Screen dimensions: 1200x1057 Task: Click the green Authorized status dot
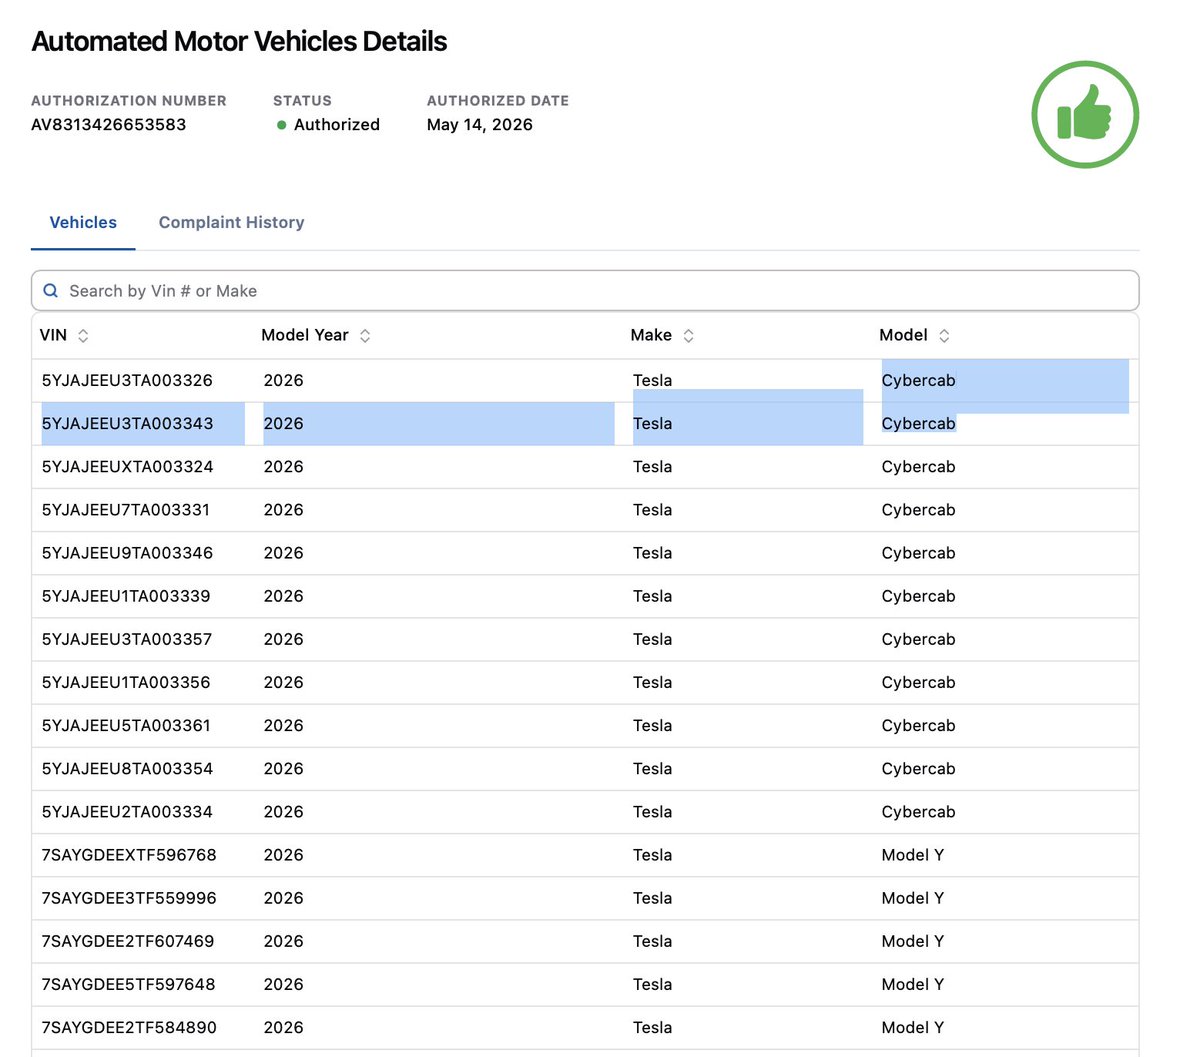coord(282,125)
